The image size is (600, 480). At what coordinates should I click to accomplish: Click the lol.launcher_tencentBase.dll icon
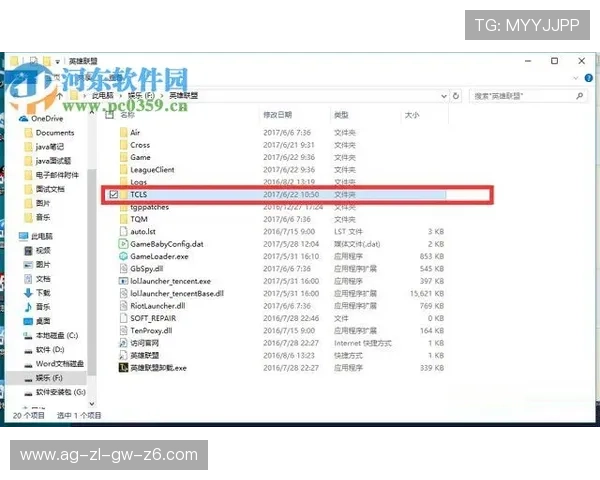point(123,294)
